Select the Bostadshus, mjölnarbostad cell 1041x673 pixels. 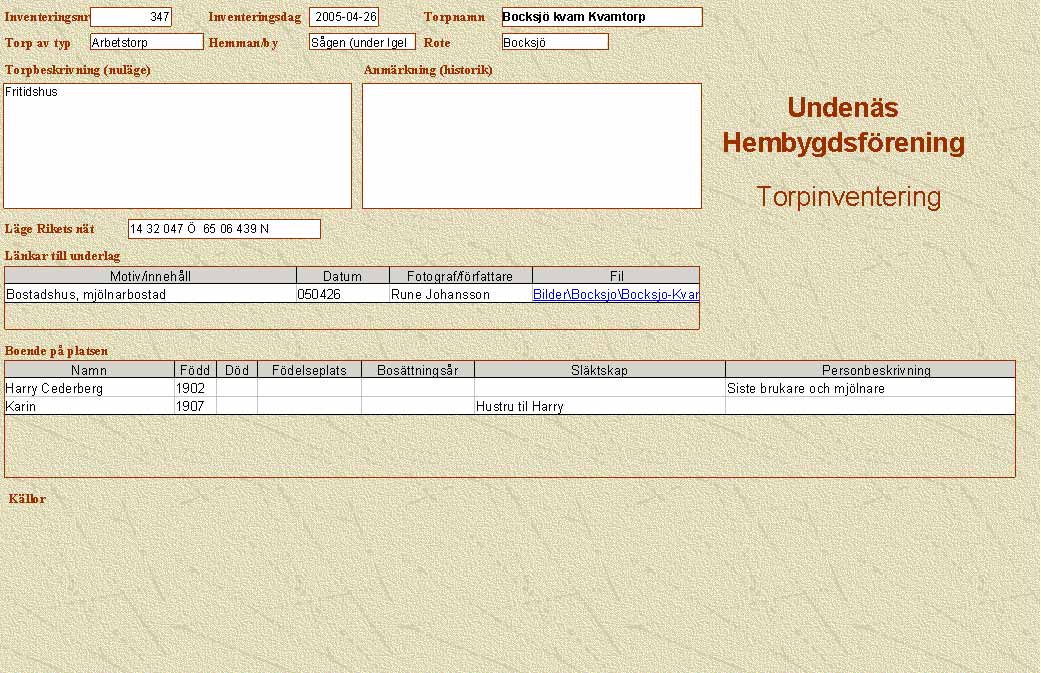tap(151, 295)
